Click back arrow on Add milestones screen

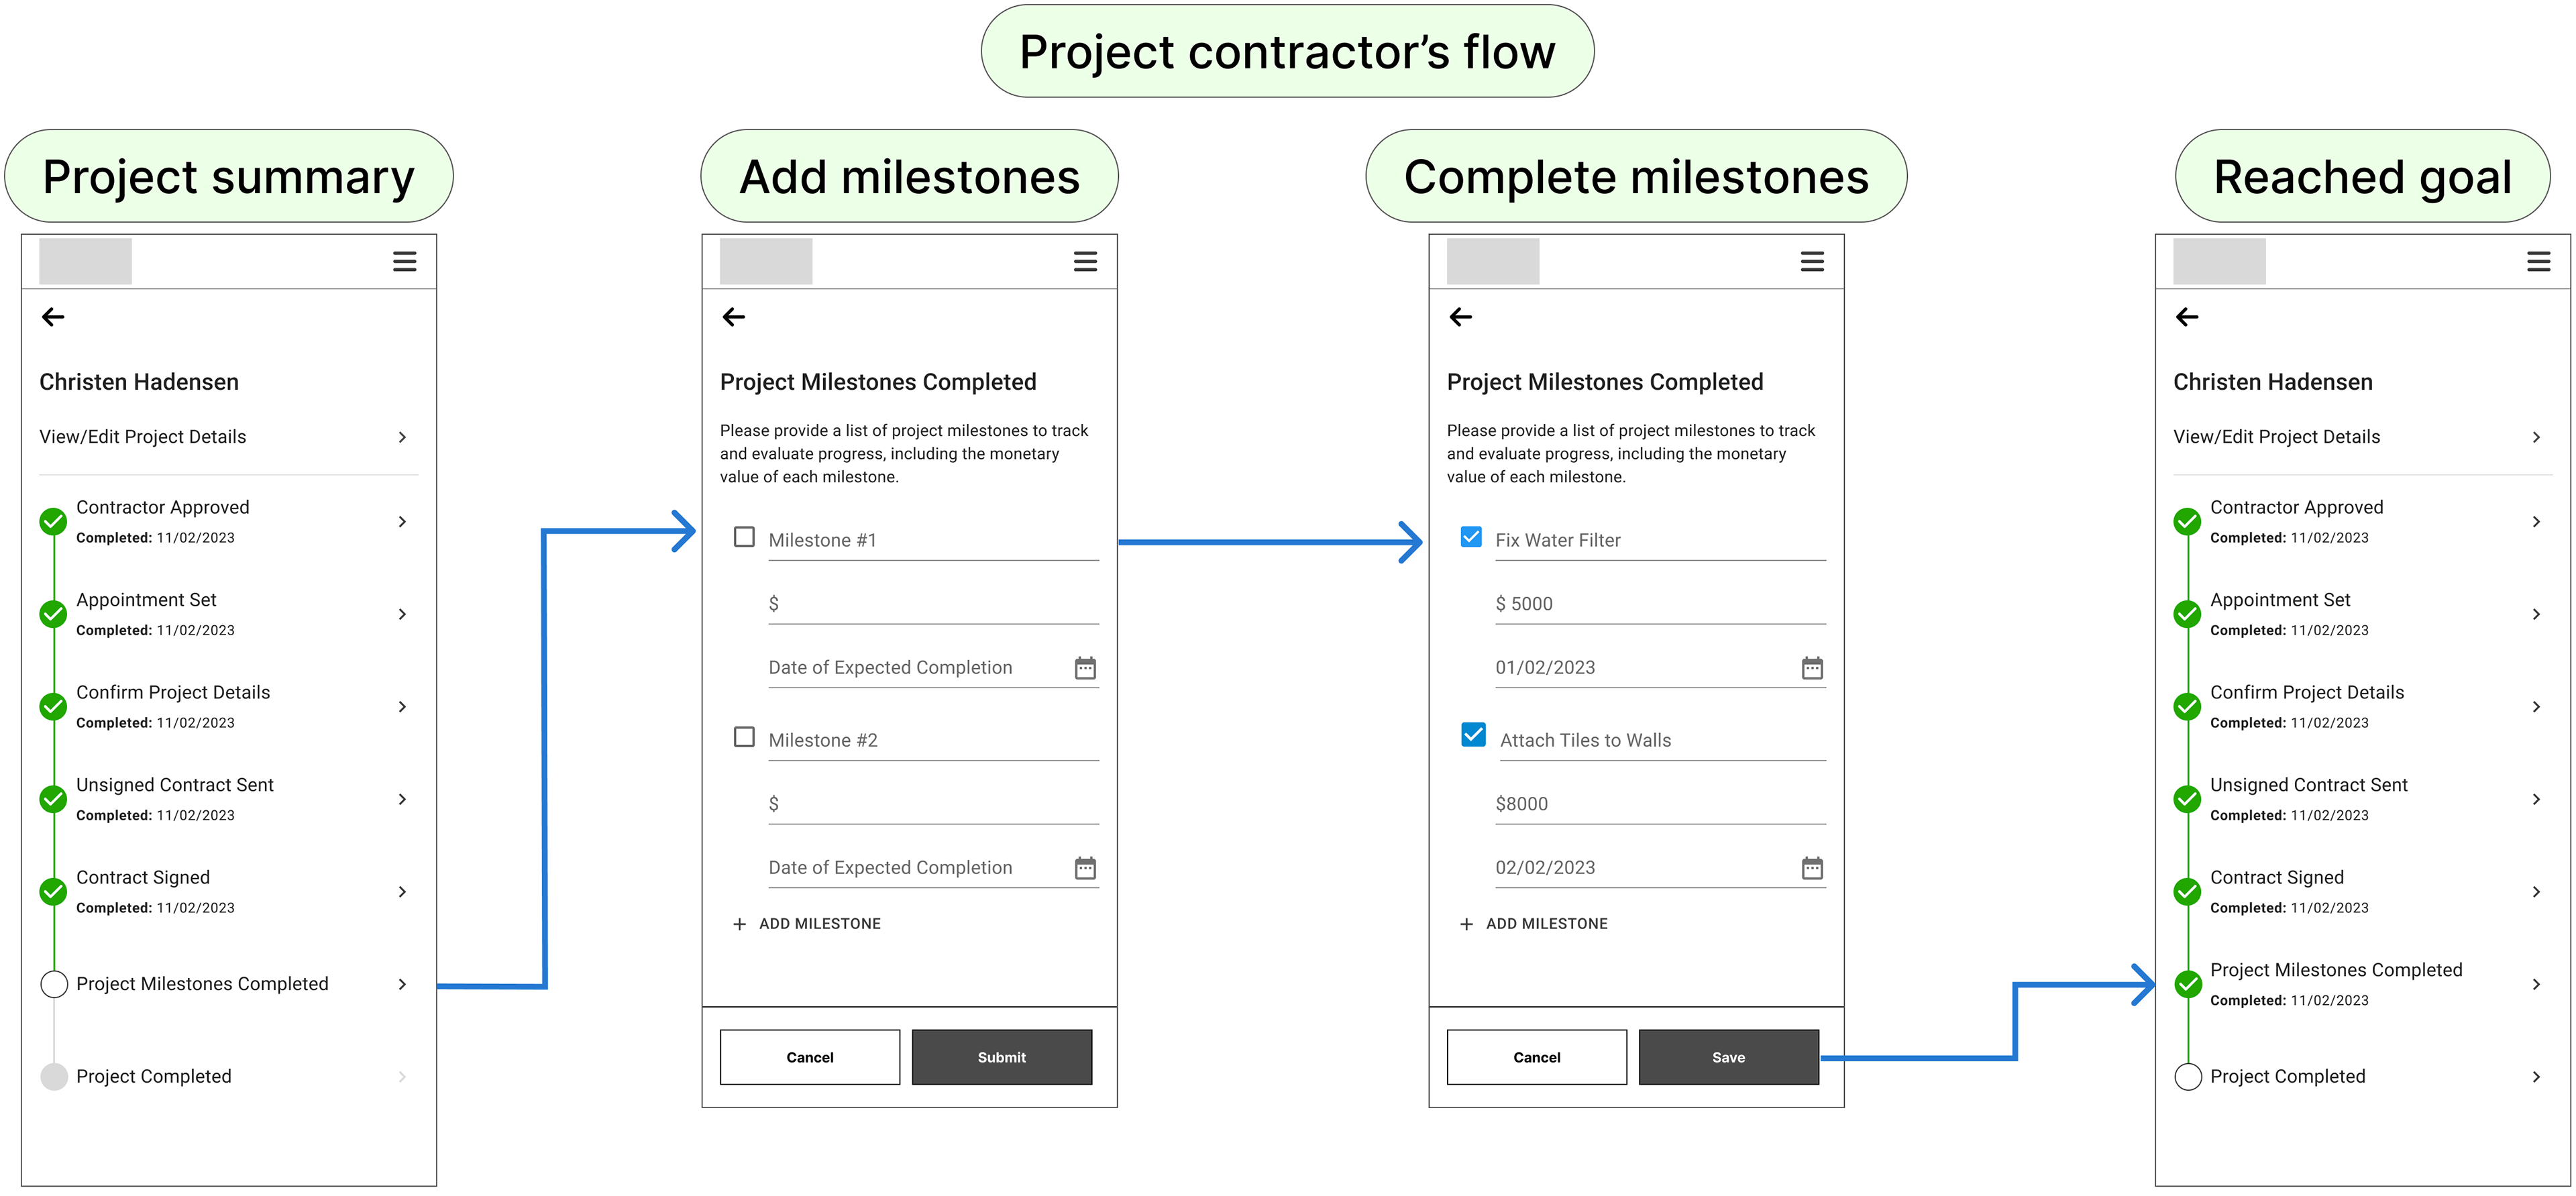pos(733,317)
